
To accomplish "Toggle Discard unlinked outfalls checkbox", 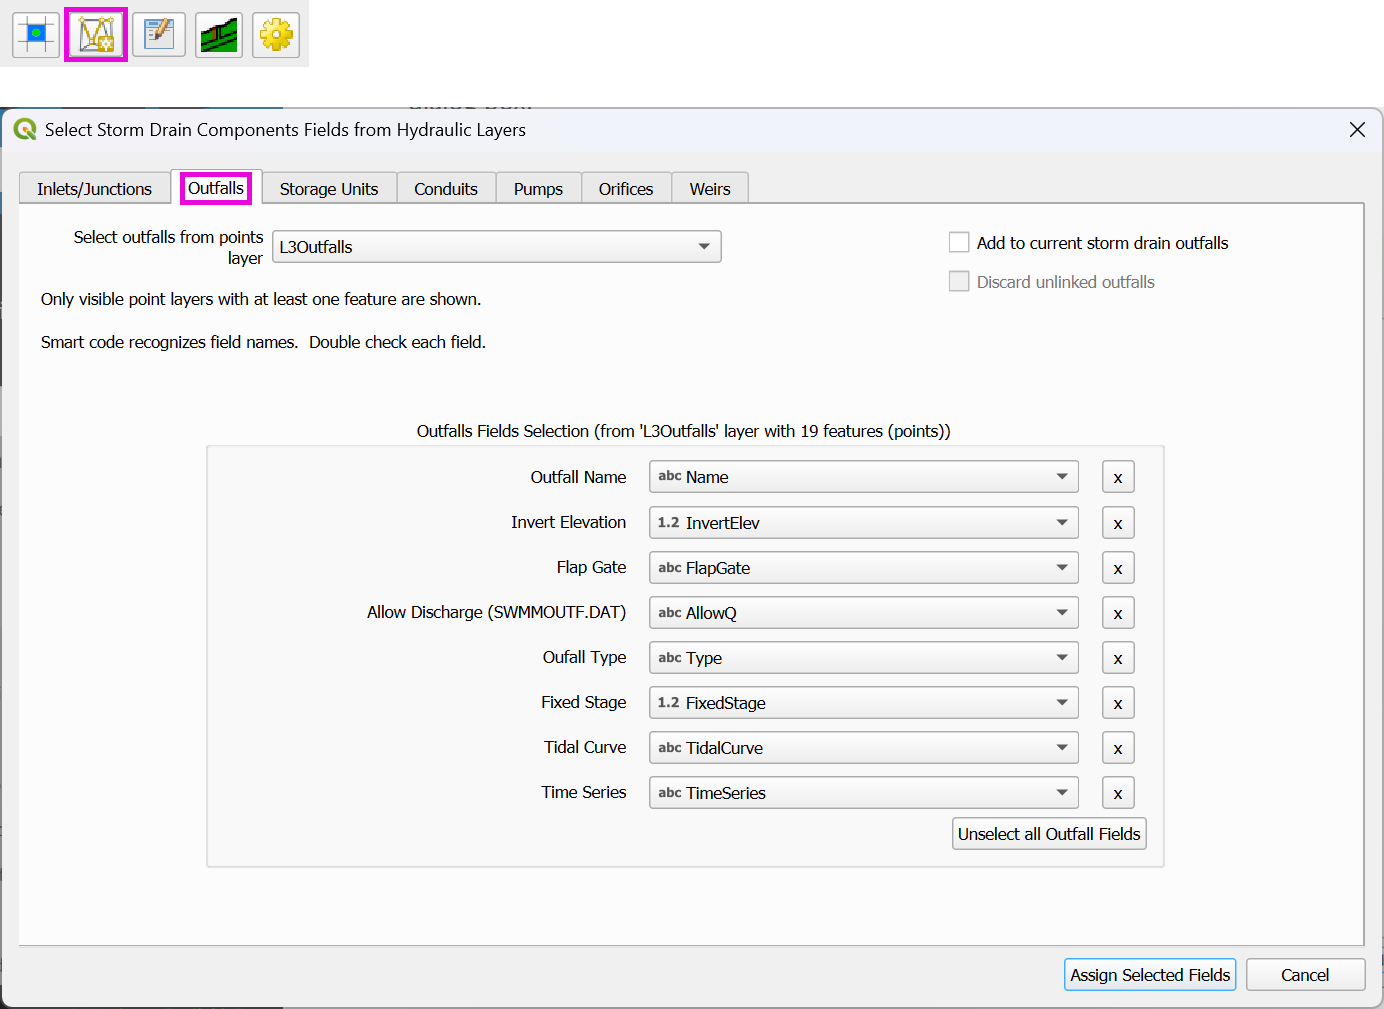I will 959,282.
